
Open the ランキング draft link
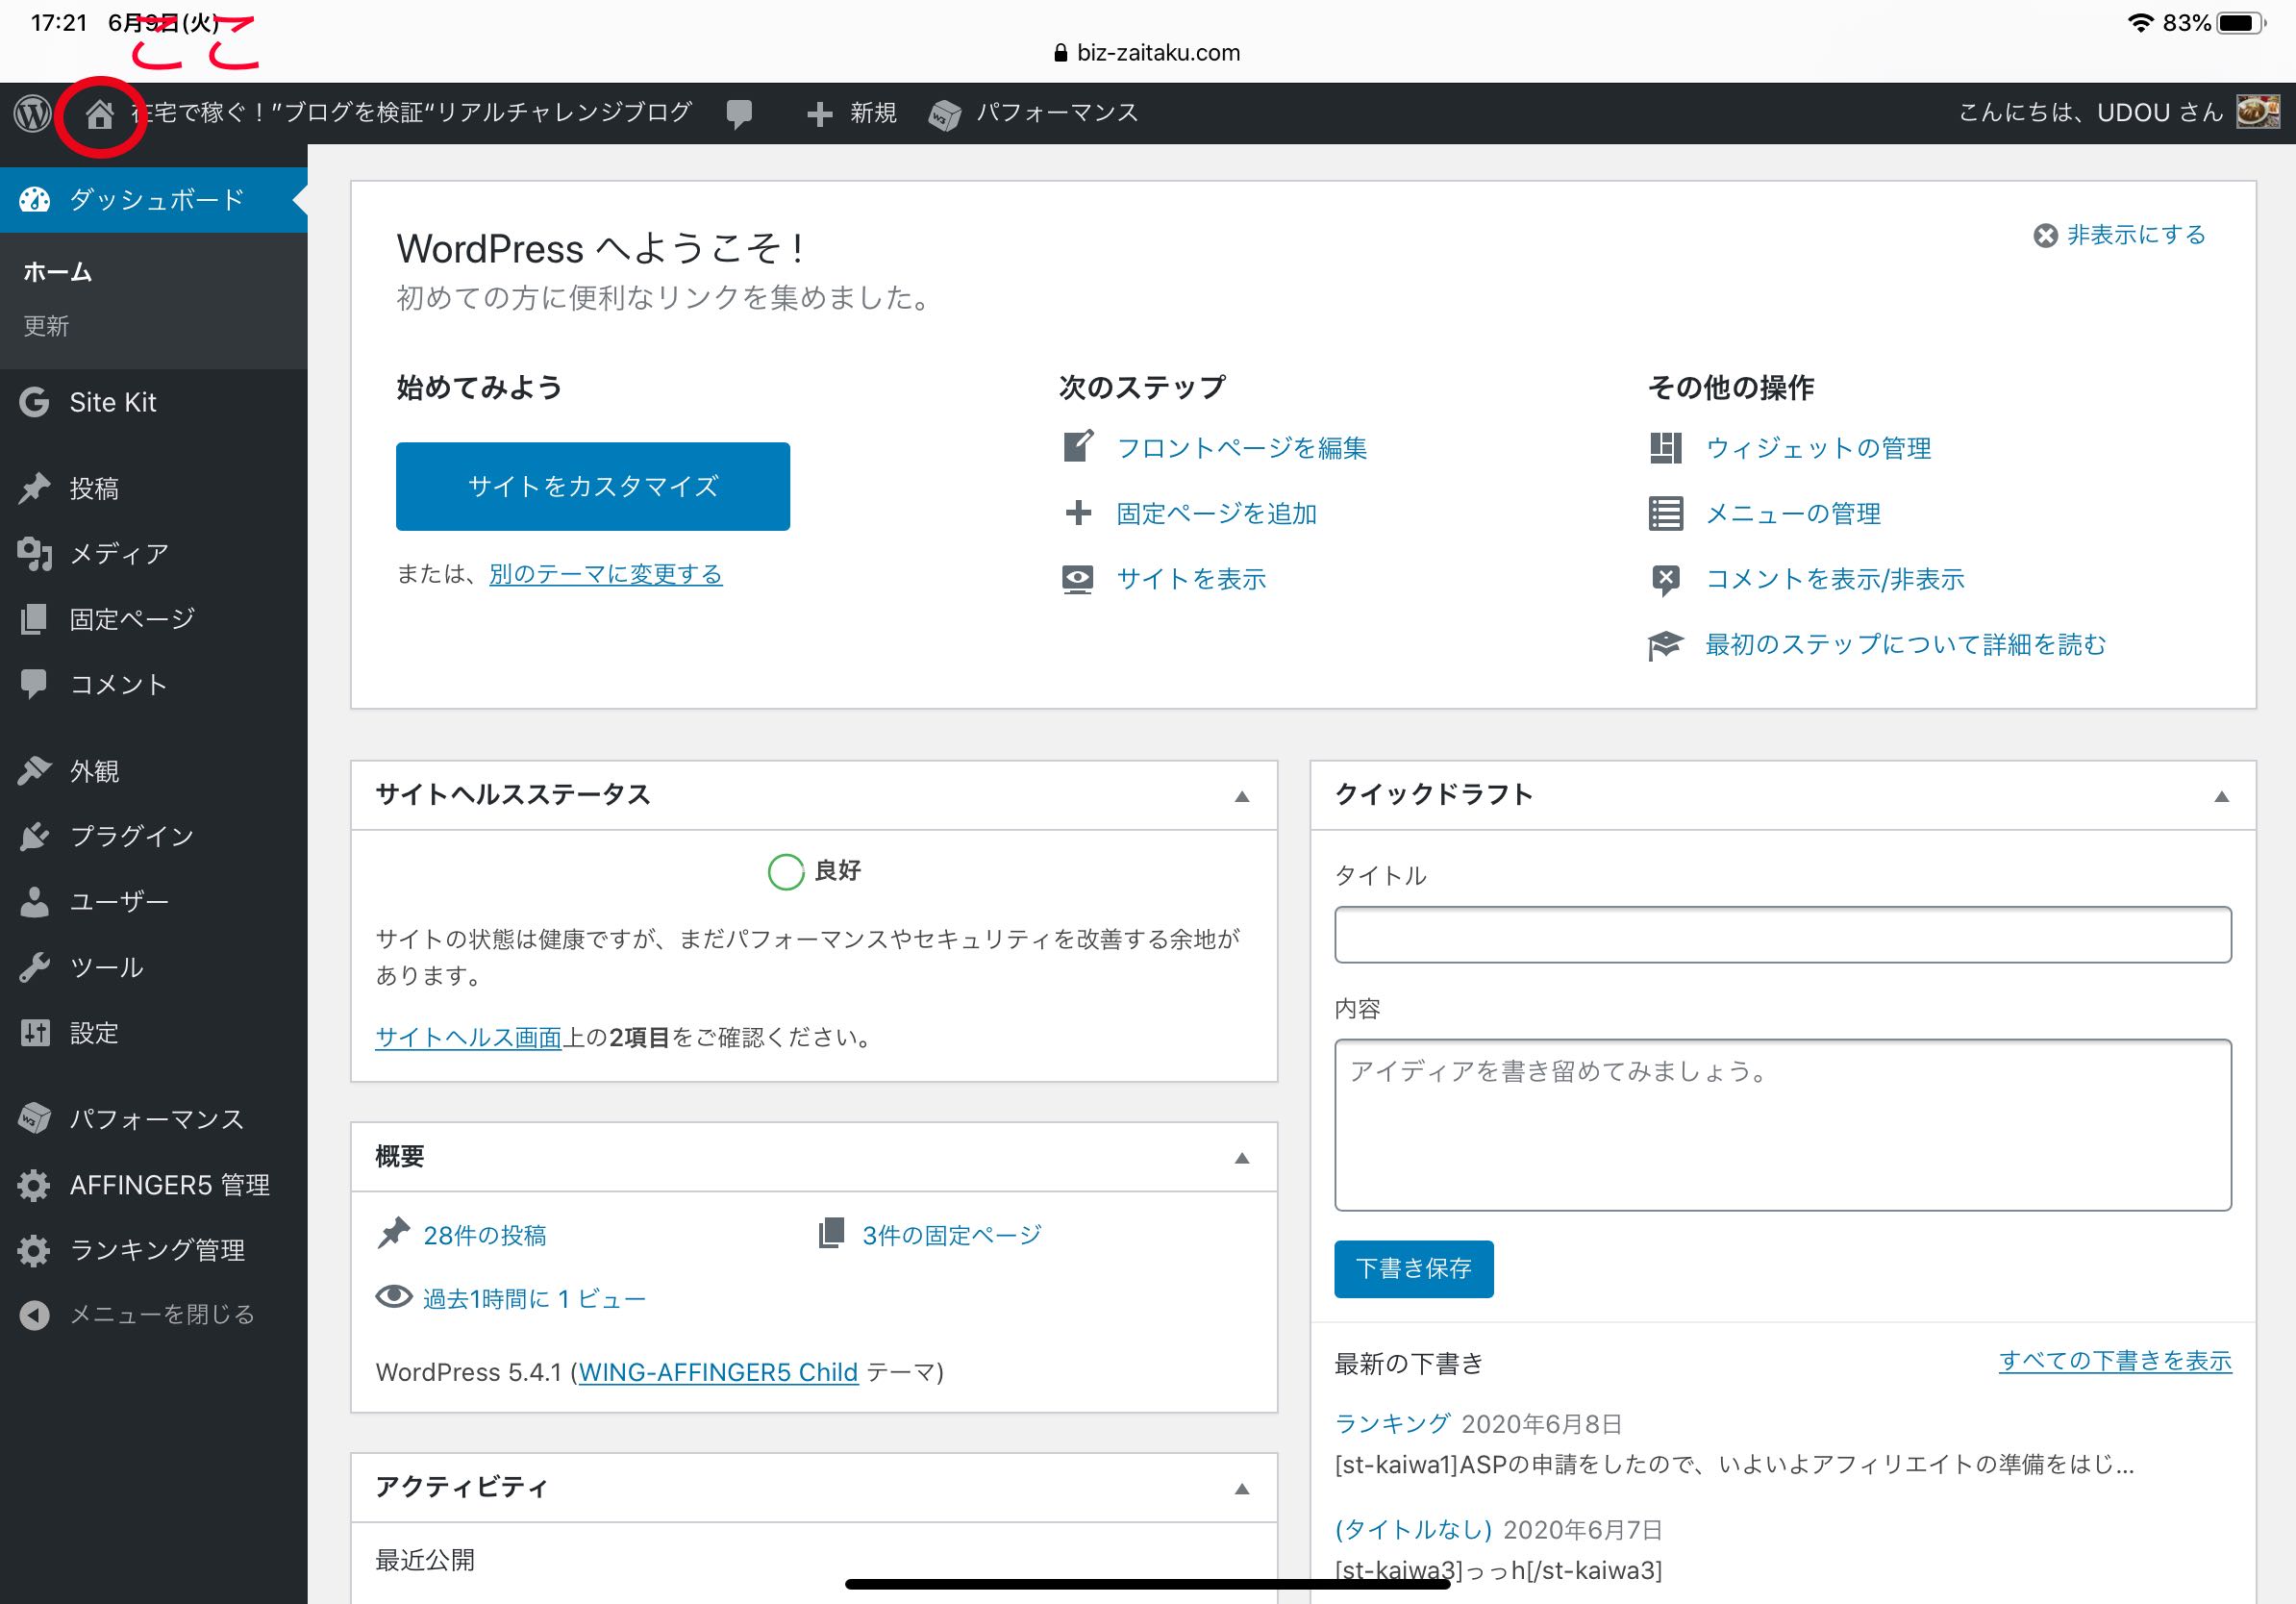tap(1392, 1423)
